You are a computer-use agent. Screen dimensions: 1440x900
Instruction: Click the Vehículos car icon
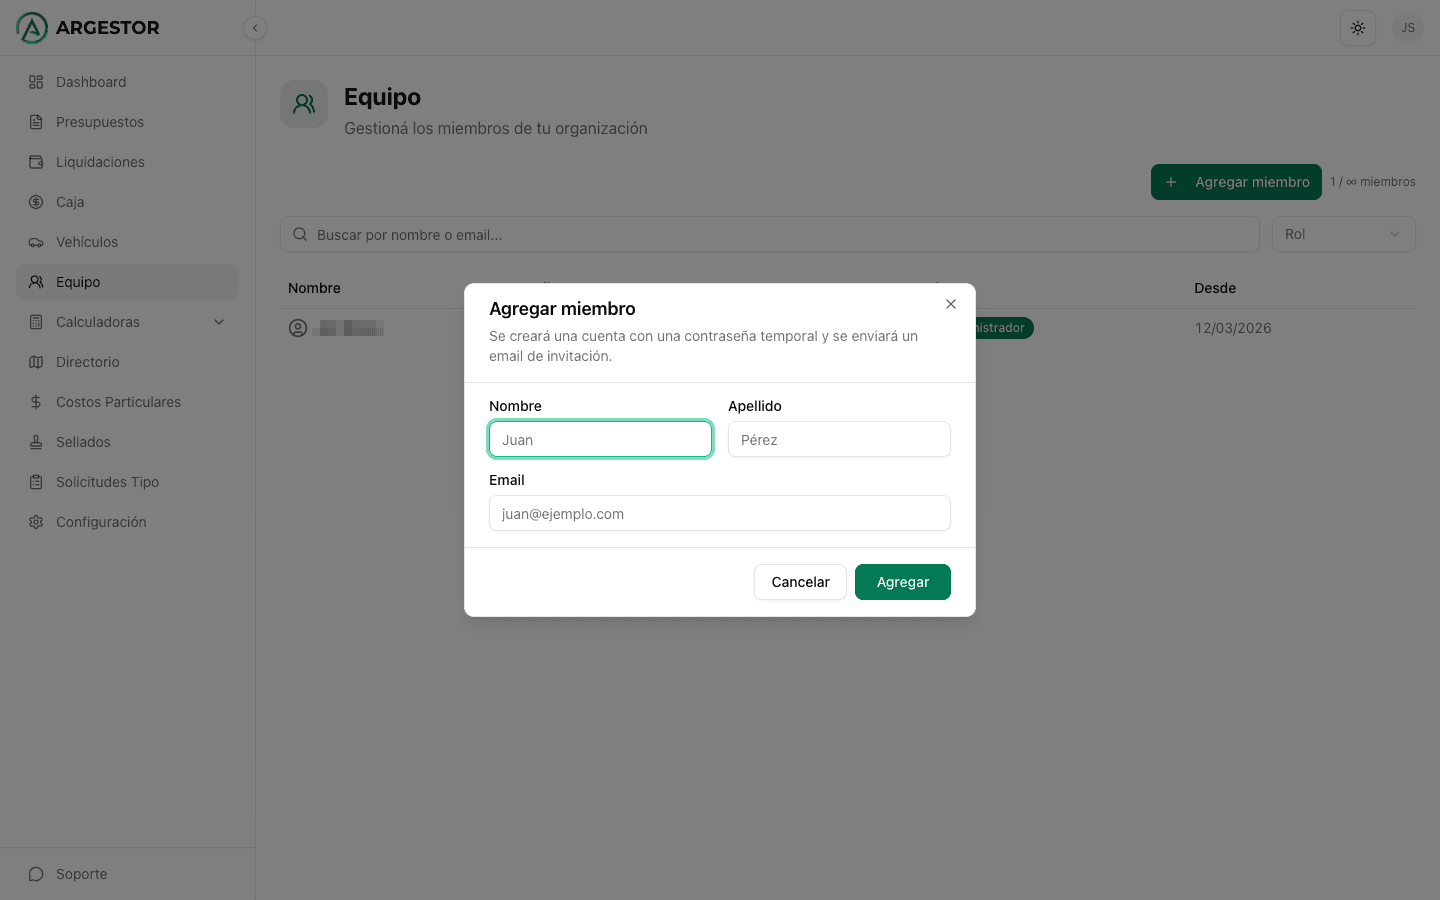pyautogui.click(x=36, y=242)
